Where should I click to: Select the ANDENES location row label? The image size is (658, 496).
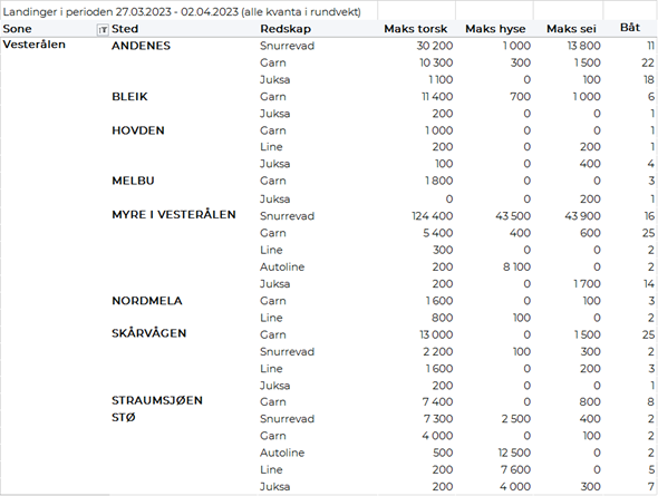tap(141, 46)
